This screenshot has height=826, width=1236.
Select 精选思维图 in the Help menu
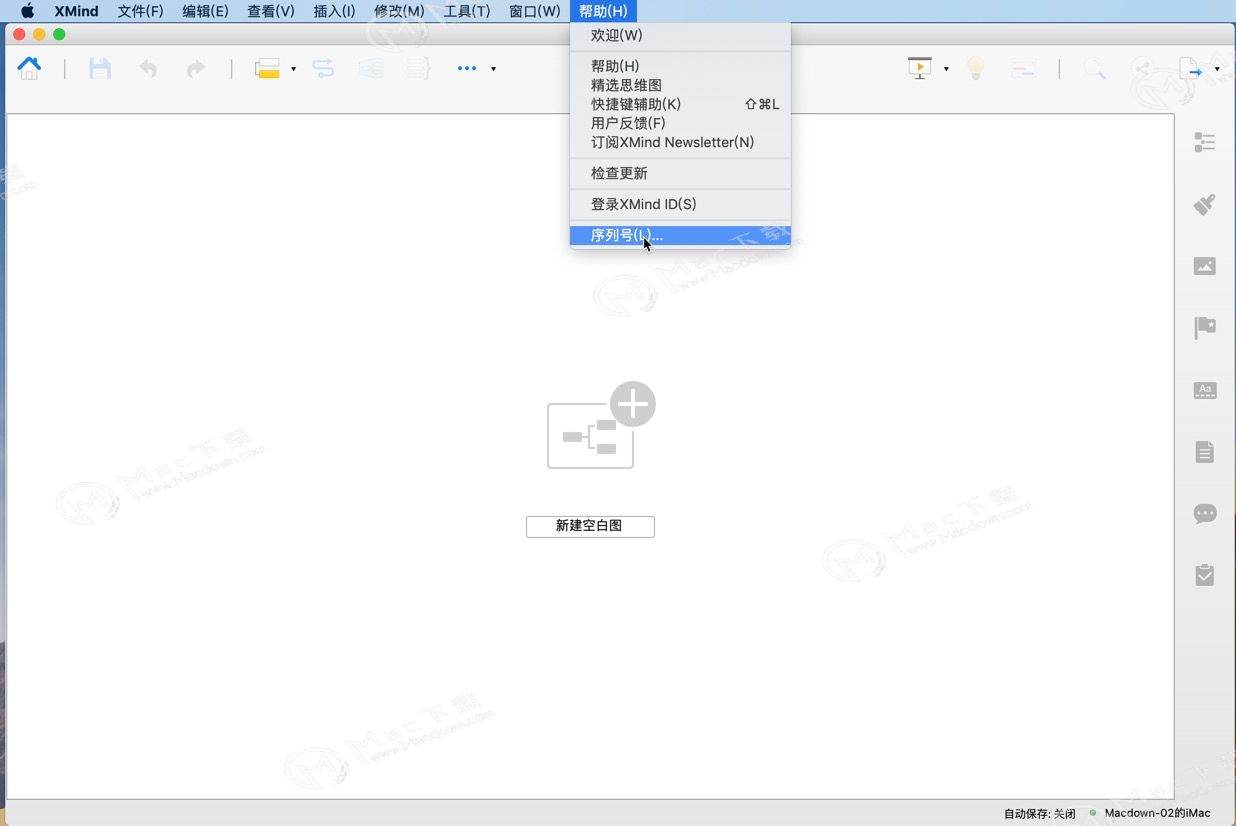[680, 85]
